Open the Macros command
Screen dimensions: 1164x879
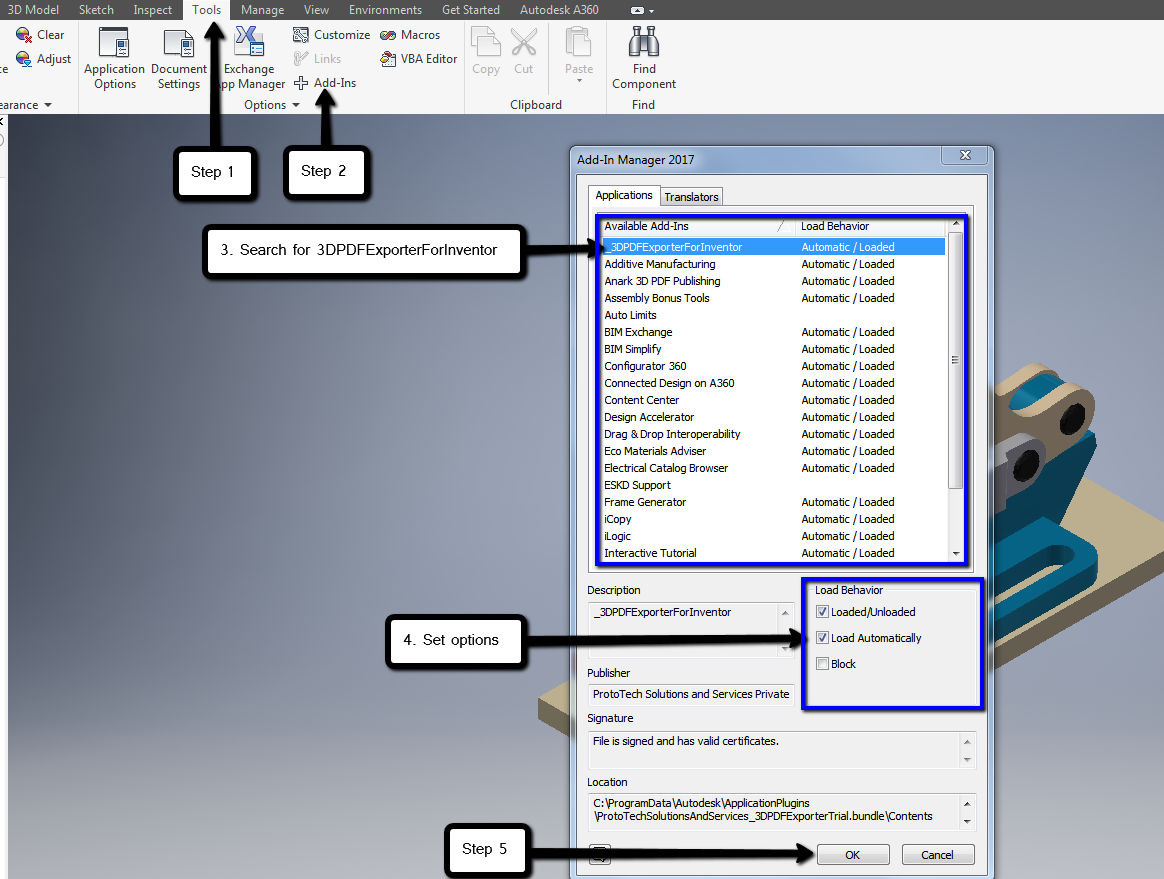coord(410,35)
